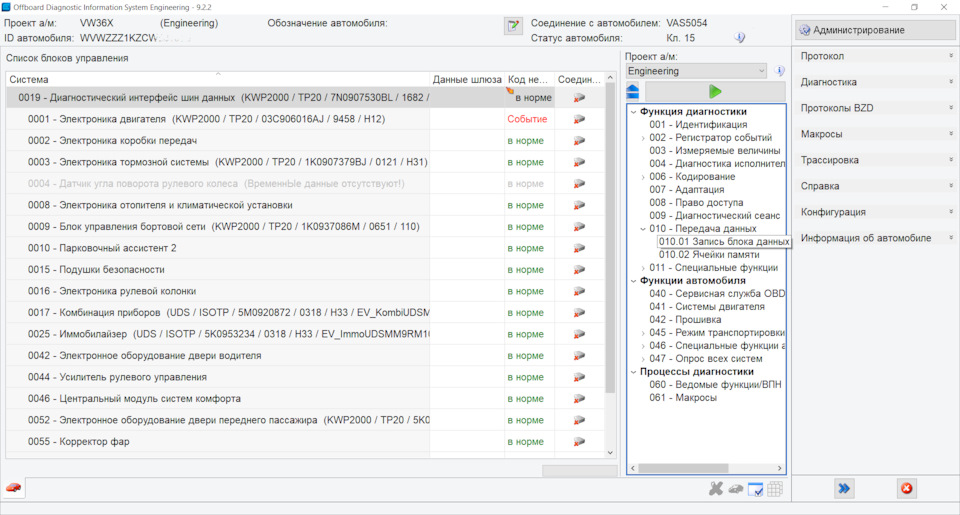Viewport: 960px width, 515px height.
Task: Select row 0001 - Электроника двигателя
Action: (x=218, y=119)
